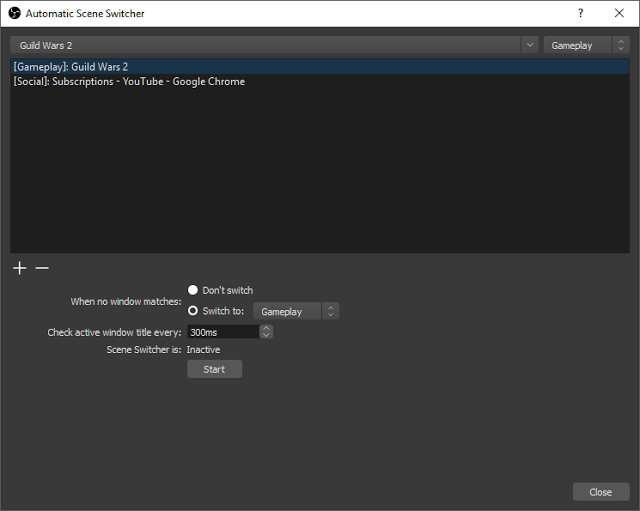Screen dimensions: 640x511
Task: Click the 300ms interval input field
Action: 223,332
